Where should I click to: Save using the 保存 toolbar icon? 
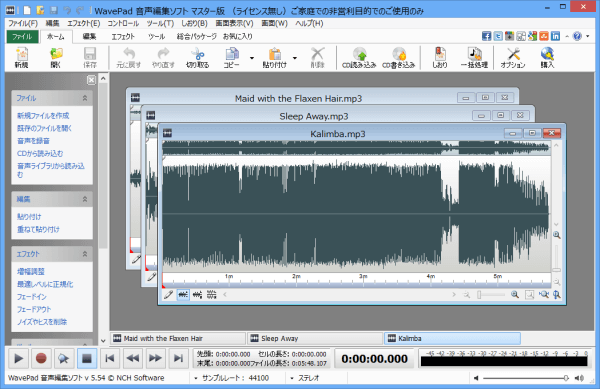90,58
